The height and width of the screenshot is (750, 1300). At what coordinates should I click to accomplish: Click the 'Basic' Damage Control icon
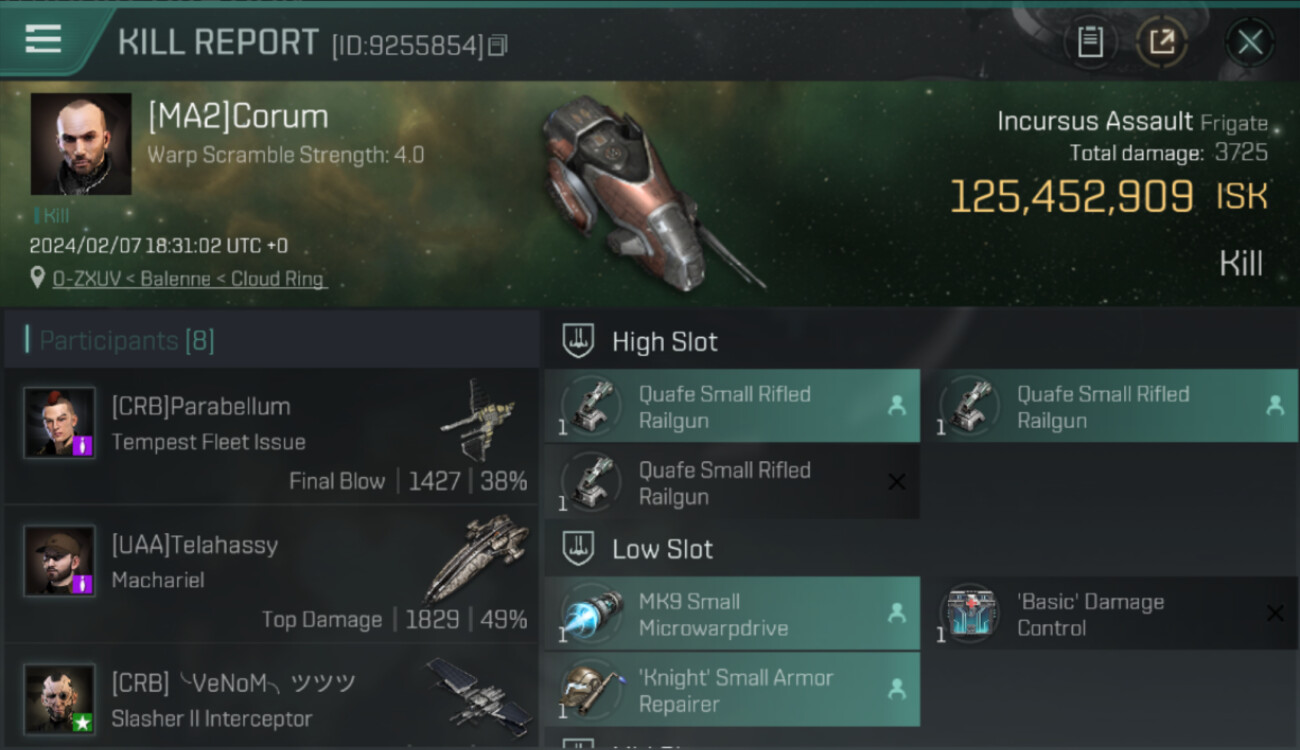point(970,613)
